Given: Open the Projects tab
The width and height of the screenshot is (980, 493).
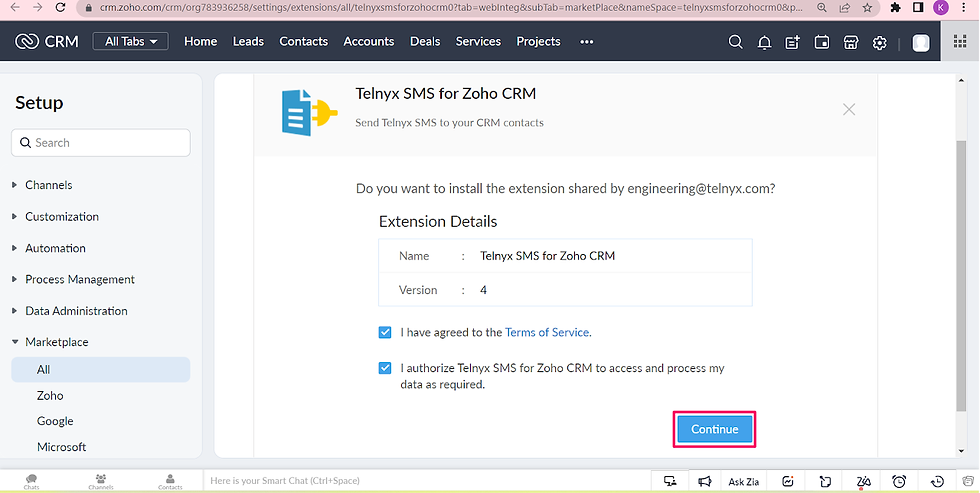Looking at the screenshot, I should pos(538,41).
